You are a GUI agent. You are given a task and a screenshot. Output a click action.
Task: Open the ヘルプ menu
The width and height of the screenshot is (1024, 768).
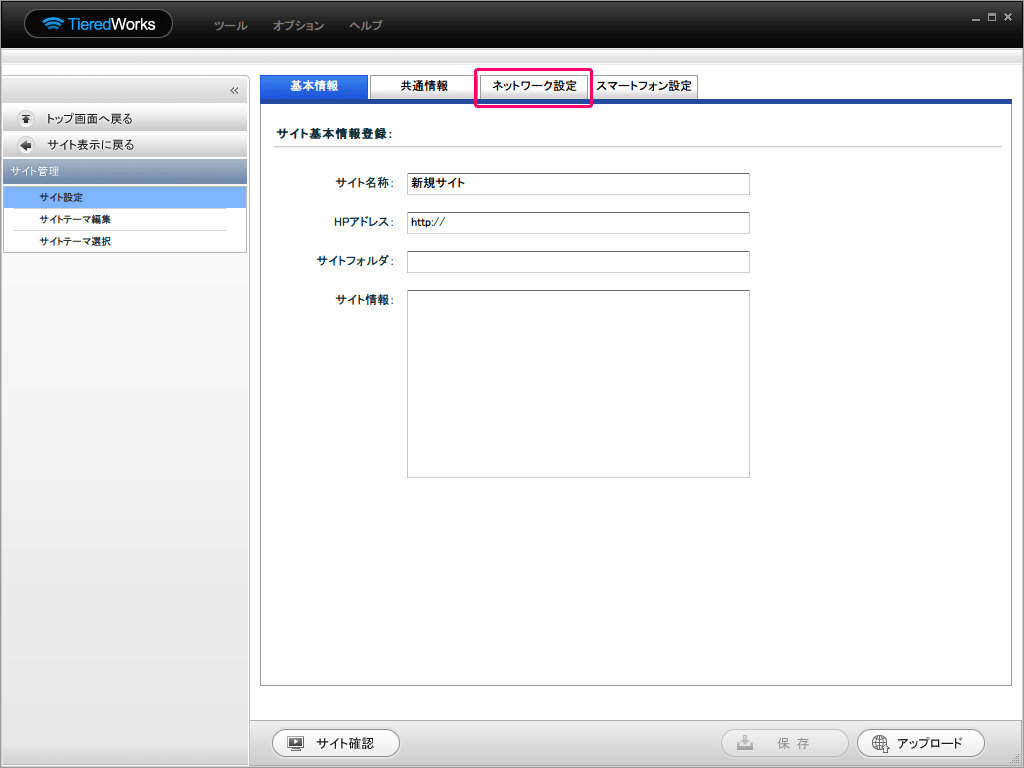coord(365,25)
